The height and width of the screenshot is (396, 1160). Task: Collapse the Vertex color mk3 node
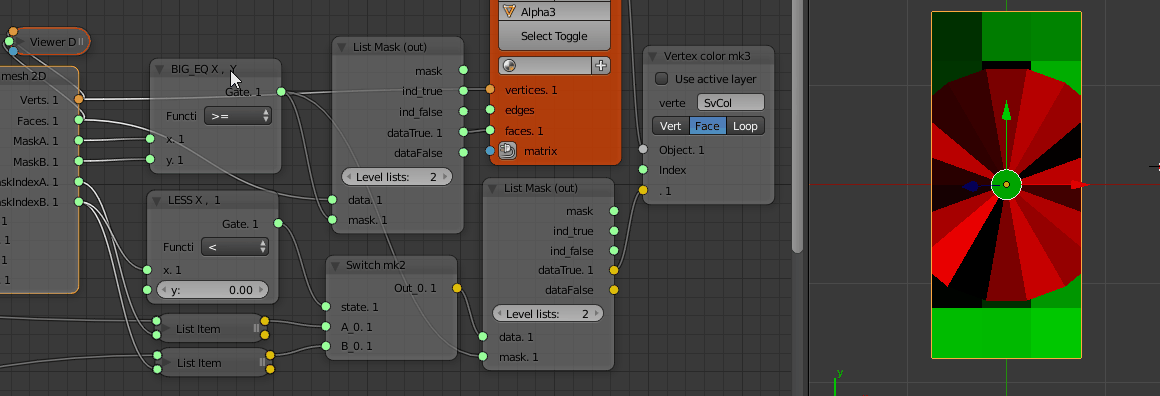[653, 56]
